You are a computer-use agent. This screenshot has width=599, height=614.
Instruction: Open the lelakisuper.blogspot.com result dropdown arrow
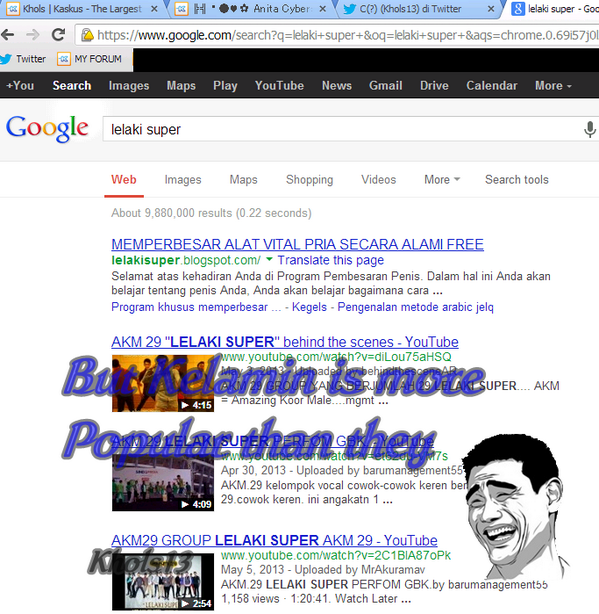[x=269, y=259]
